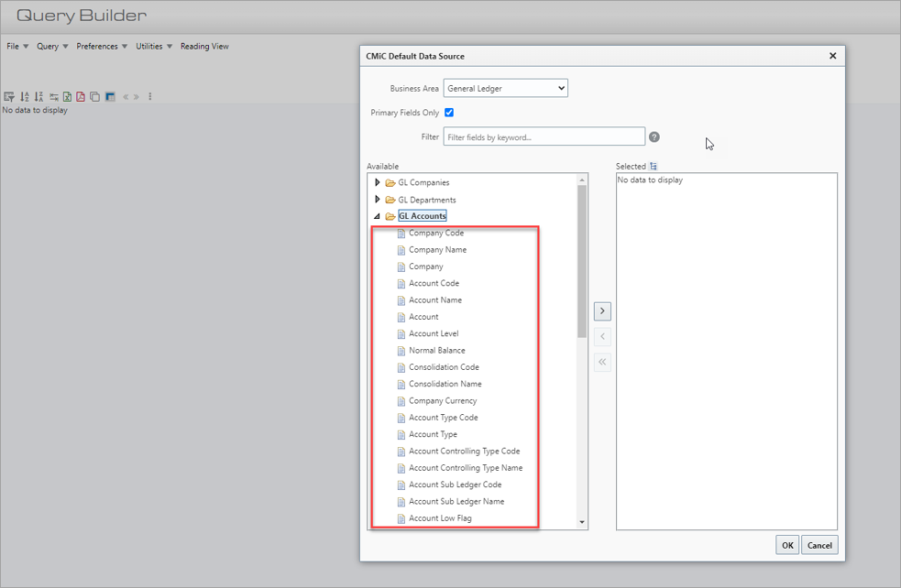The image size is (901, 588).
Task: Open the Utilities menu
Action: pyautogui.click(x=154, y=46)
